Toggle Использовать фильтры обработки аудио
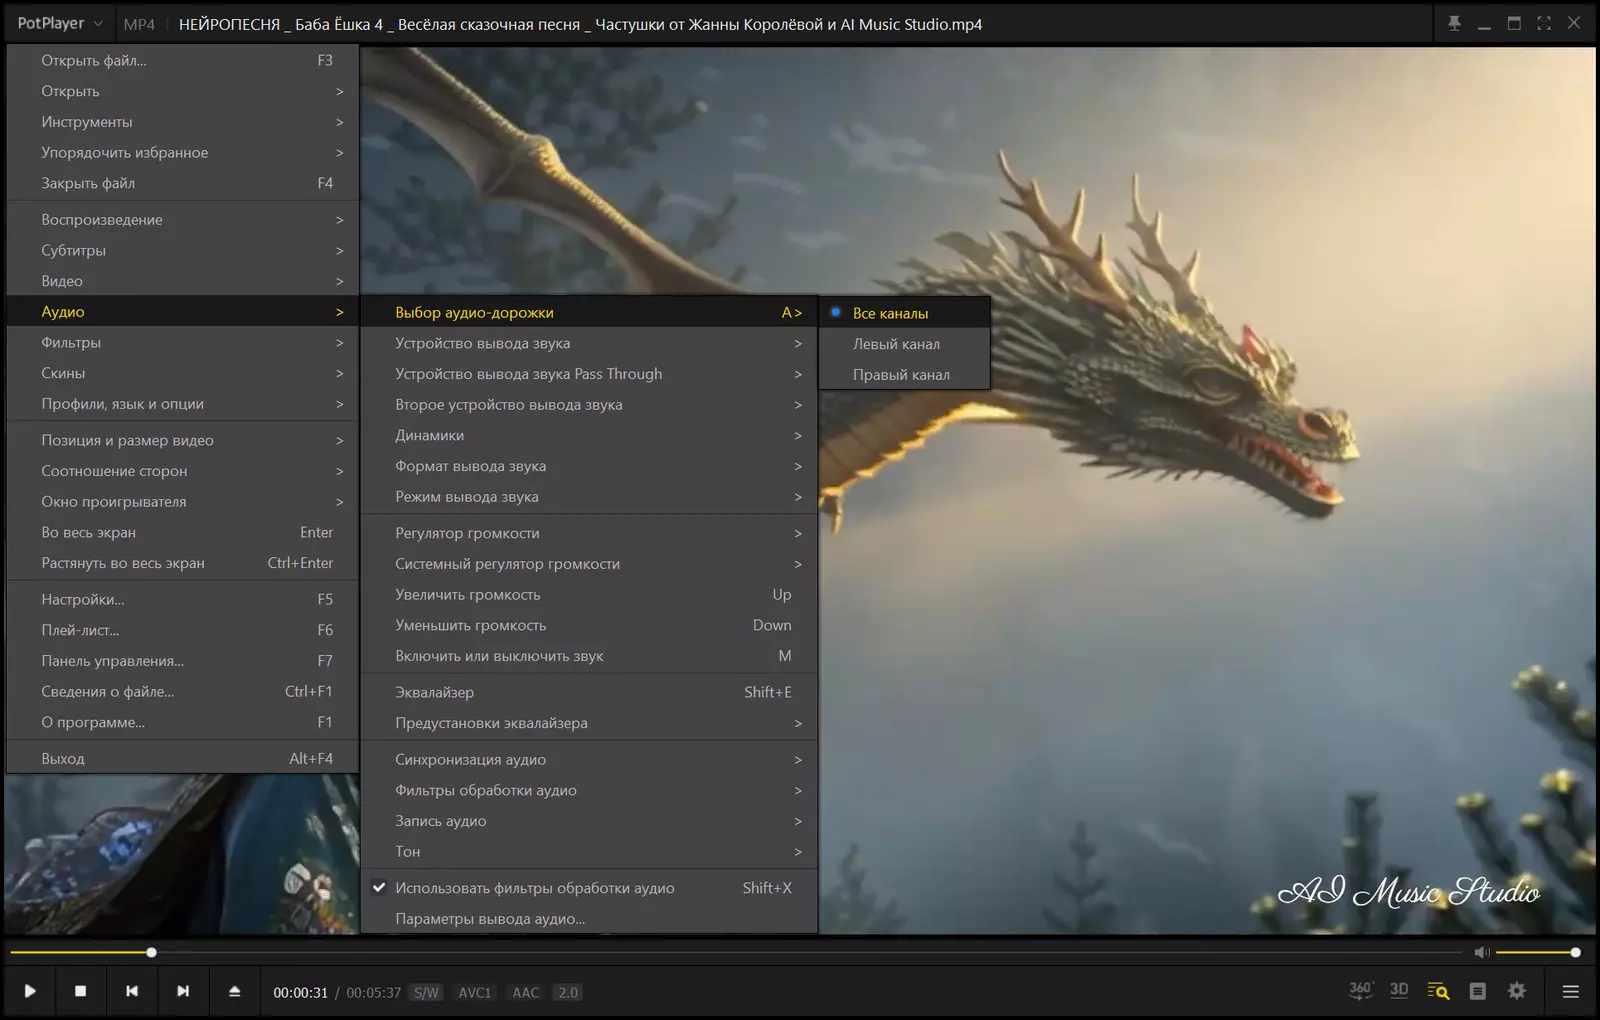Image resolution: width=1600 pixels, height=1020 pixels. tap(589, 888)
